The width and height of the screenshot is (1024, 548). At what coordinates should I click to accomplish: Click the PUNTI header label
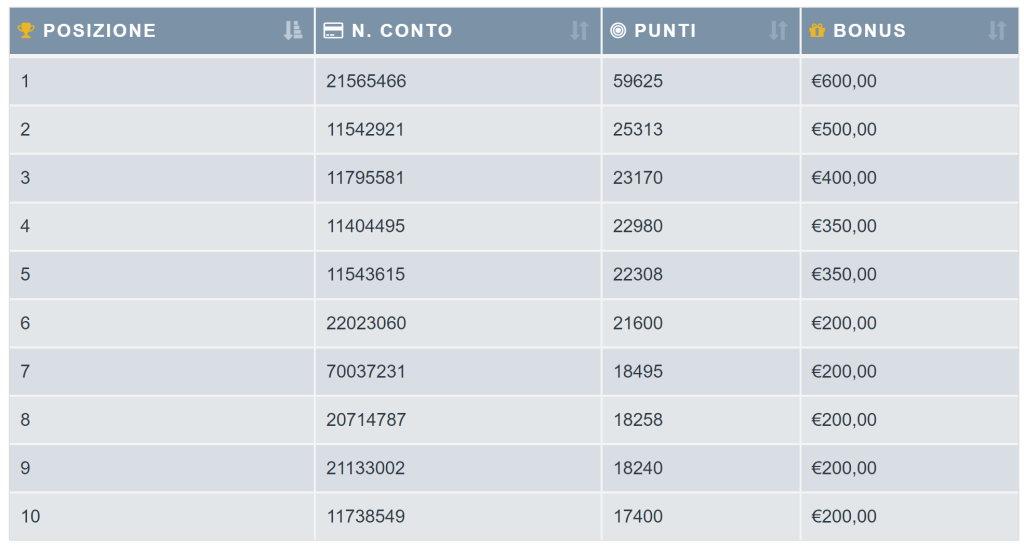[665, 31]
